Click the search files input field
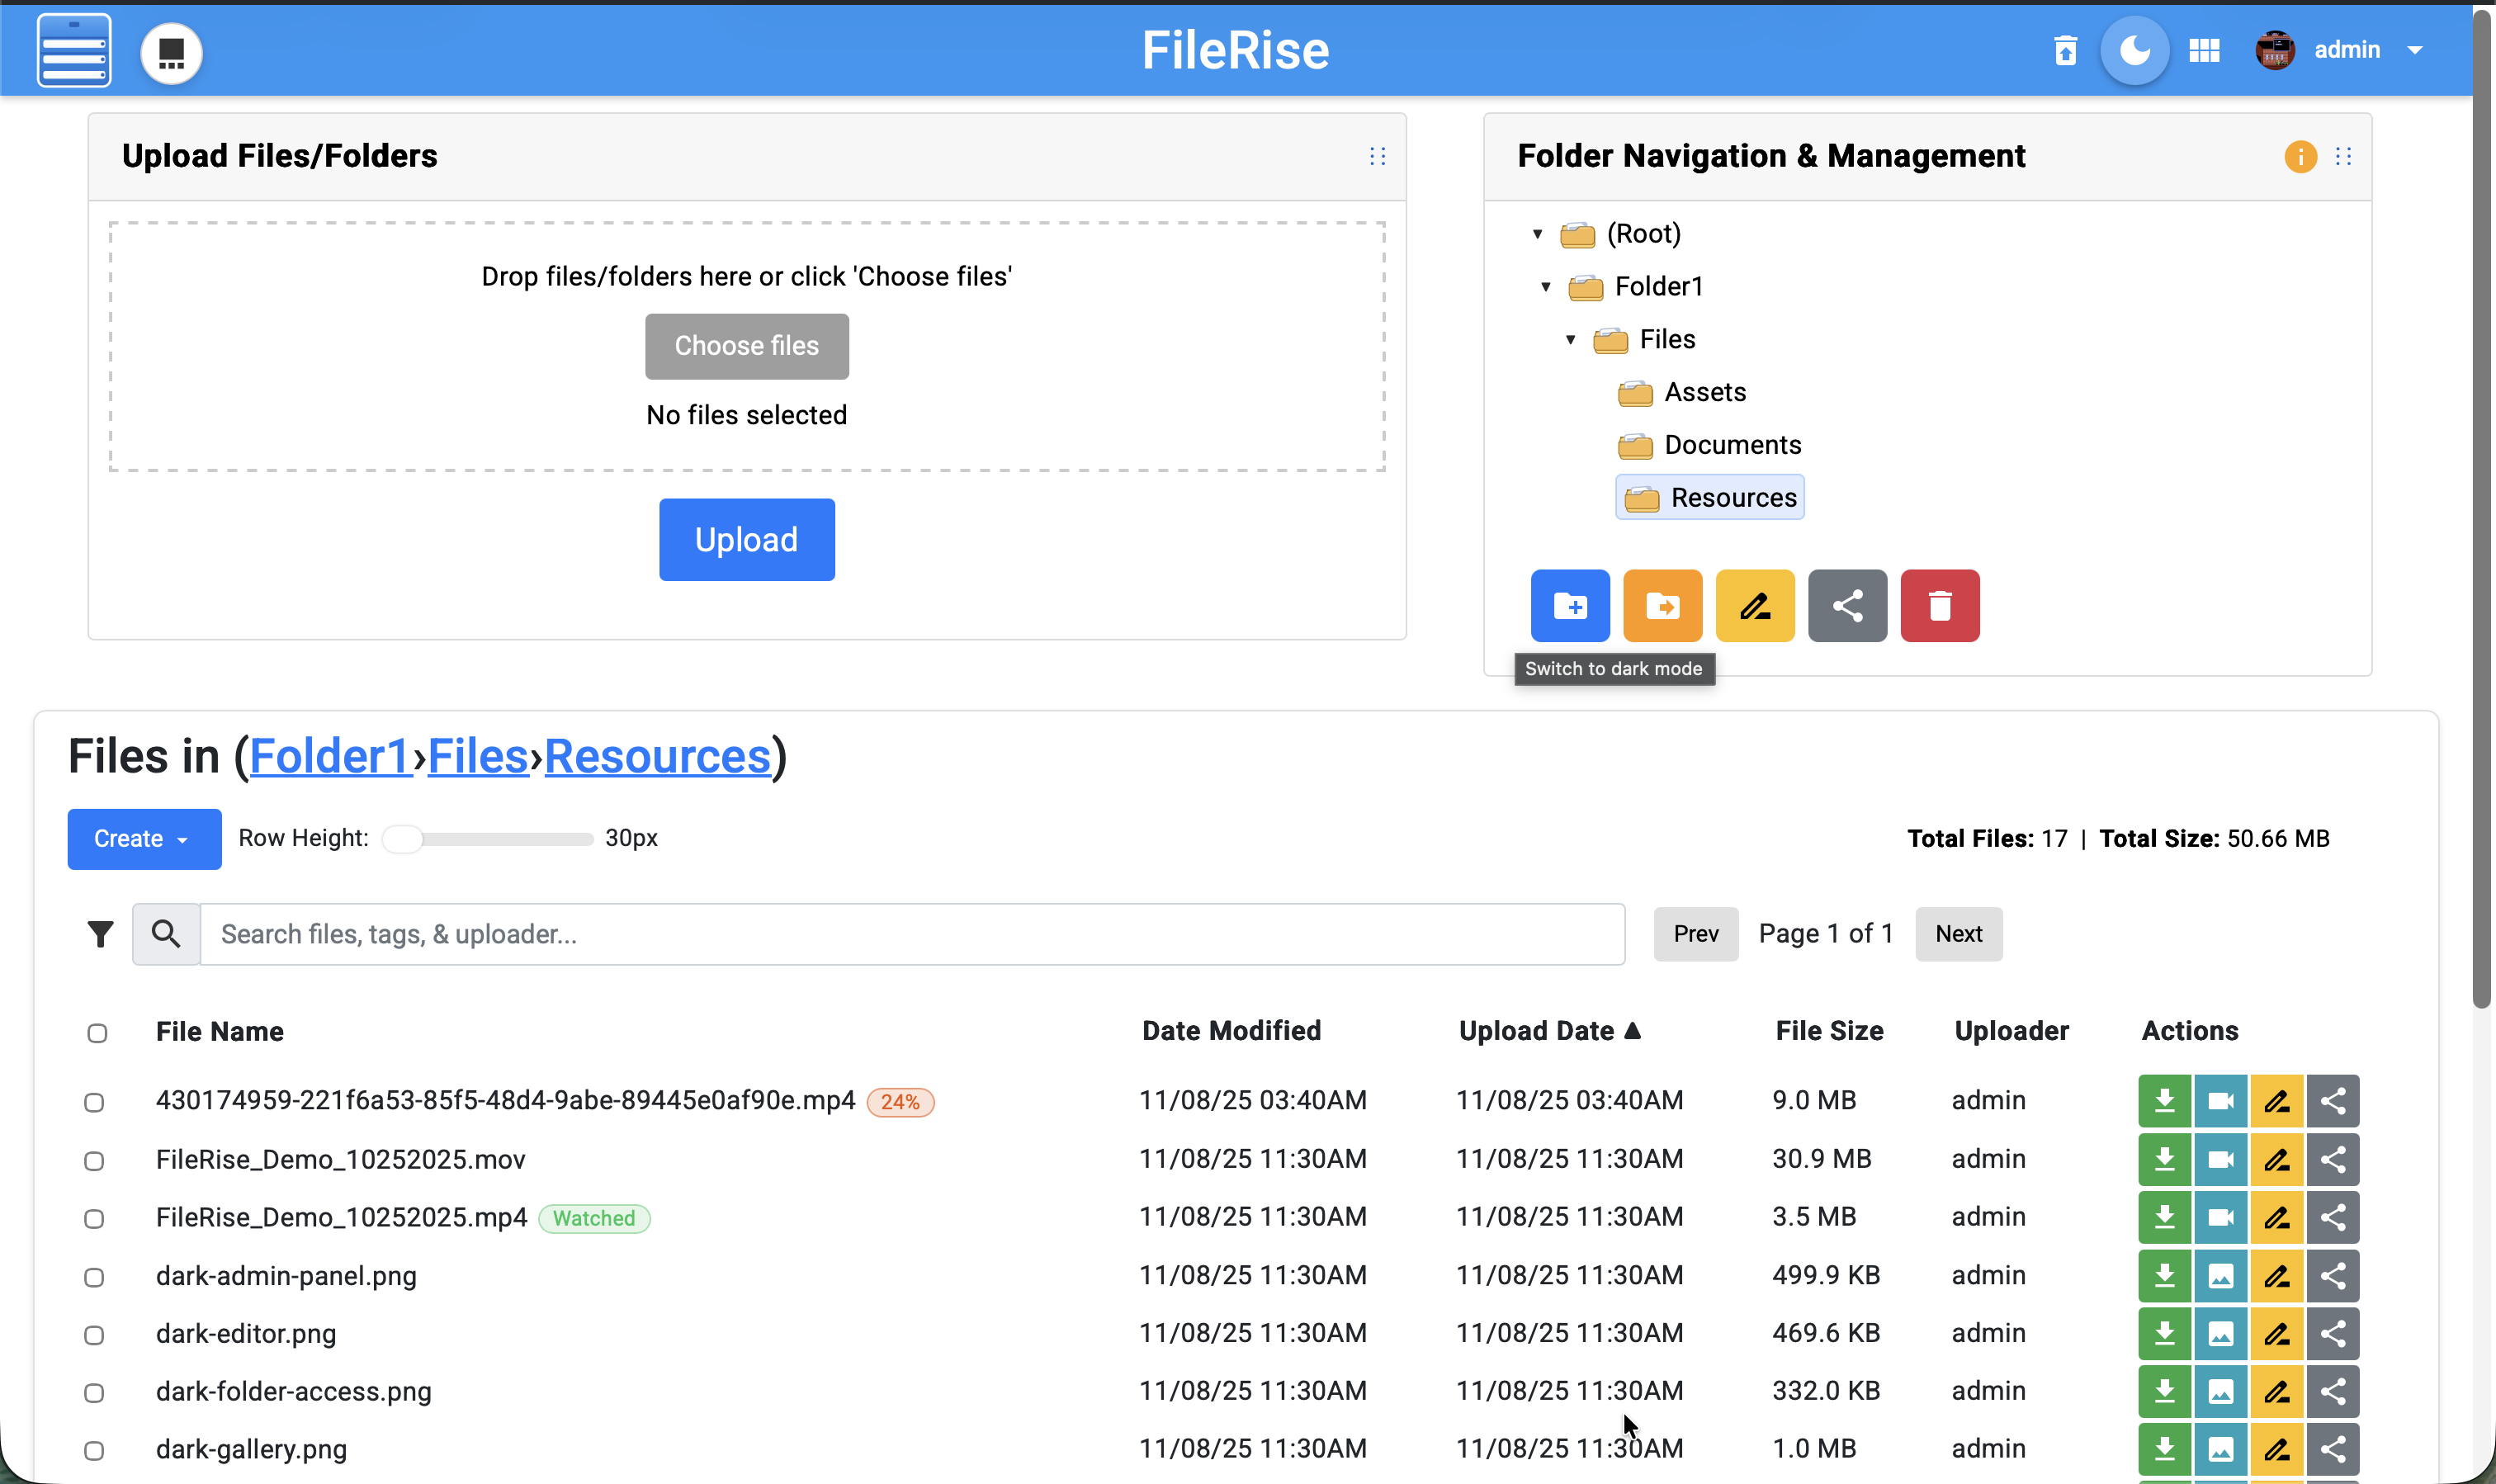 click(911, 934)
